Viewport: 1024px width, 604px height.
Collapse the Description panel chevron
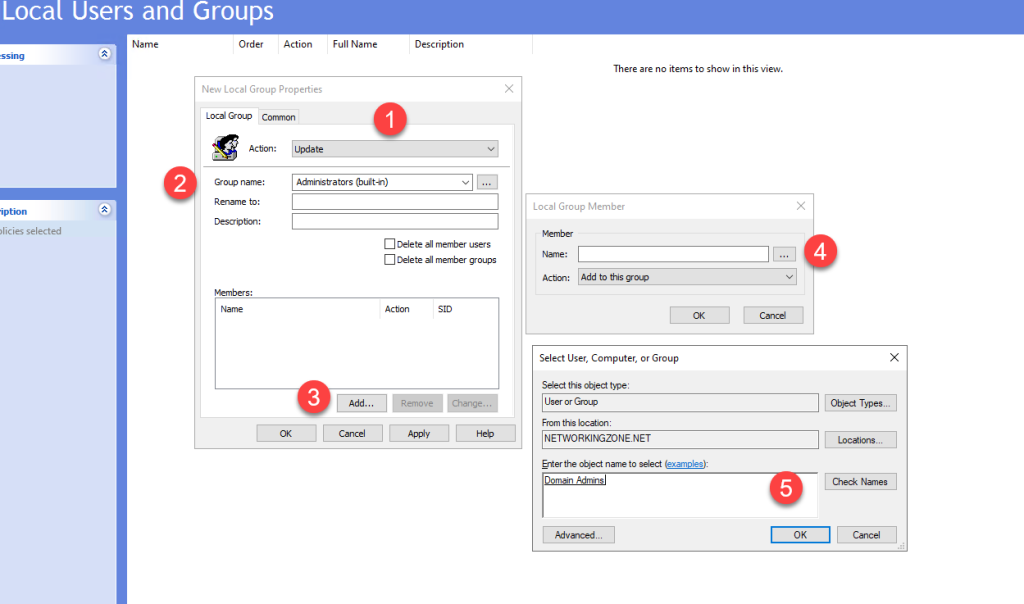104,211
